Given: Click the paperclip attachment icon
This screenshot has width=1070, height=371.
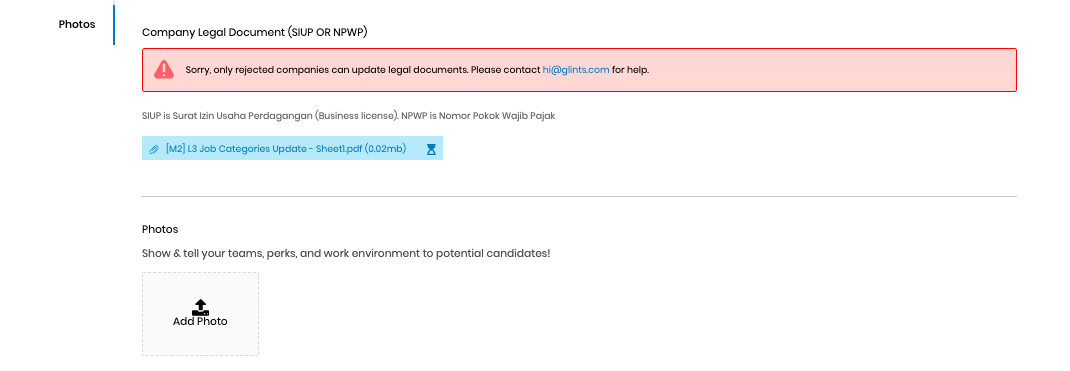Looking at the screenshot, I should click(154, 149).
